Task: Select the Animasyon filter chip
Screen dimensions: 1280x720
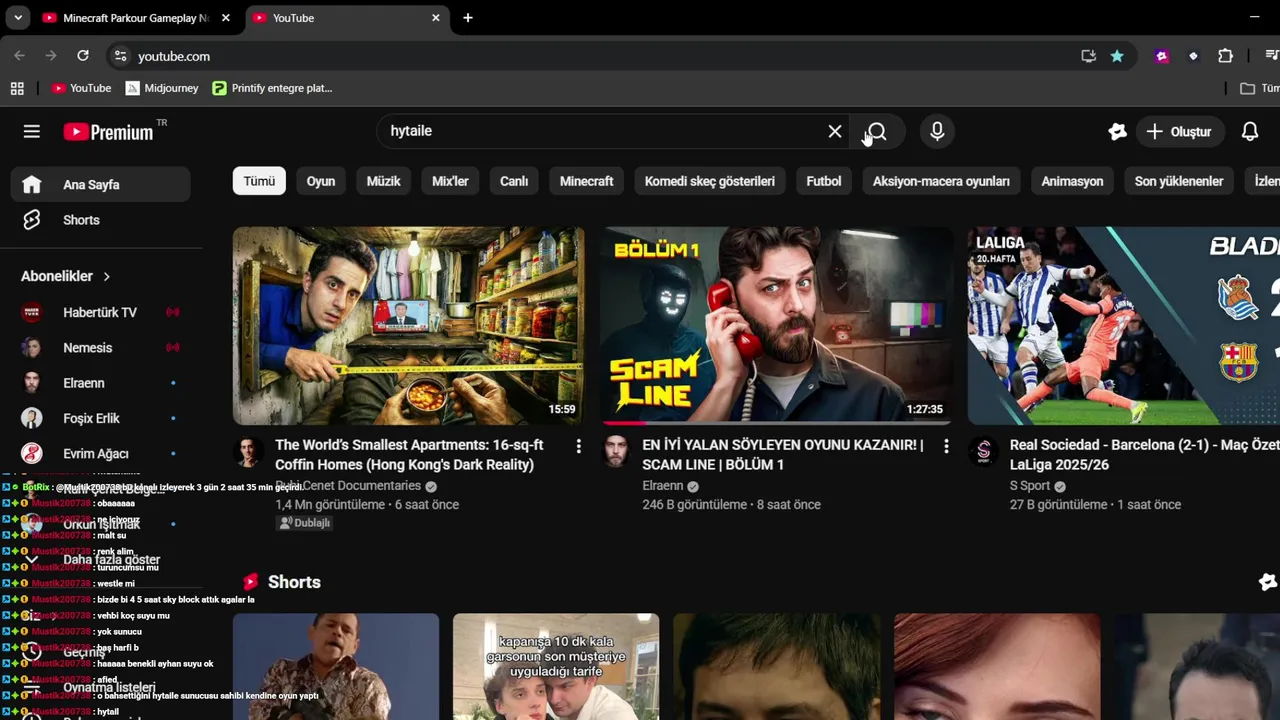Action: 1072,181
